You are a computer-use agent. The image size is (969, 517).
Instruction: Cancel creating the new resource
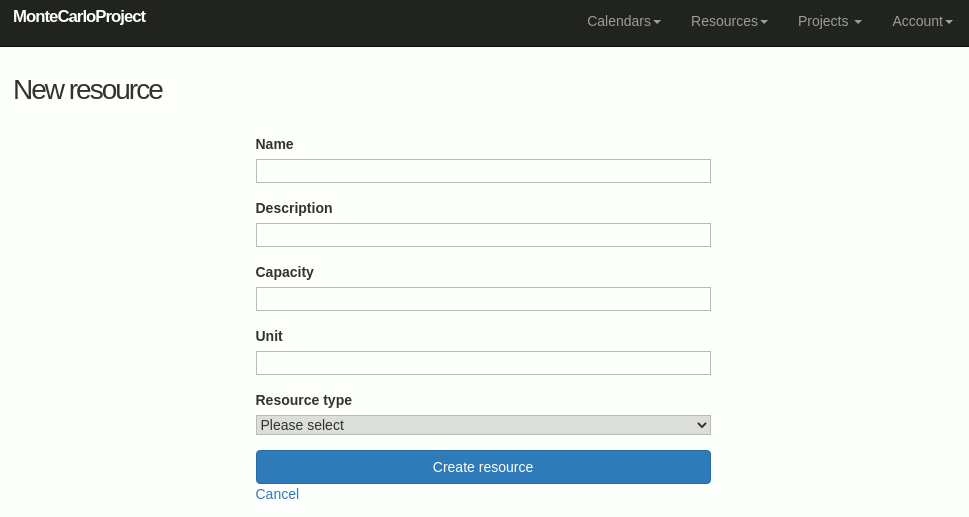277,494
